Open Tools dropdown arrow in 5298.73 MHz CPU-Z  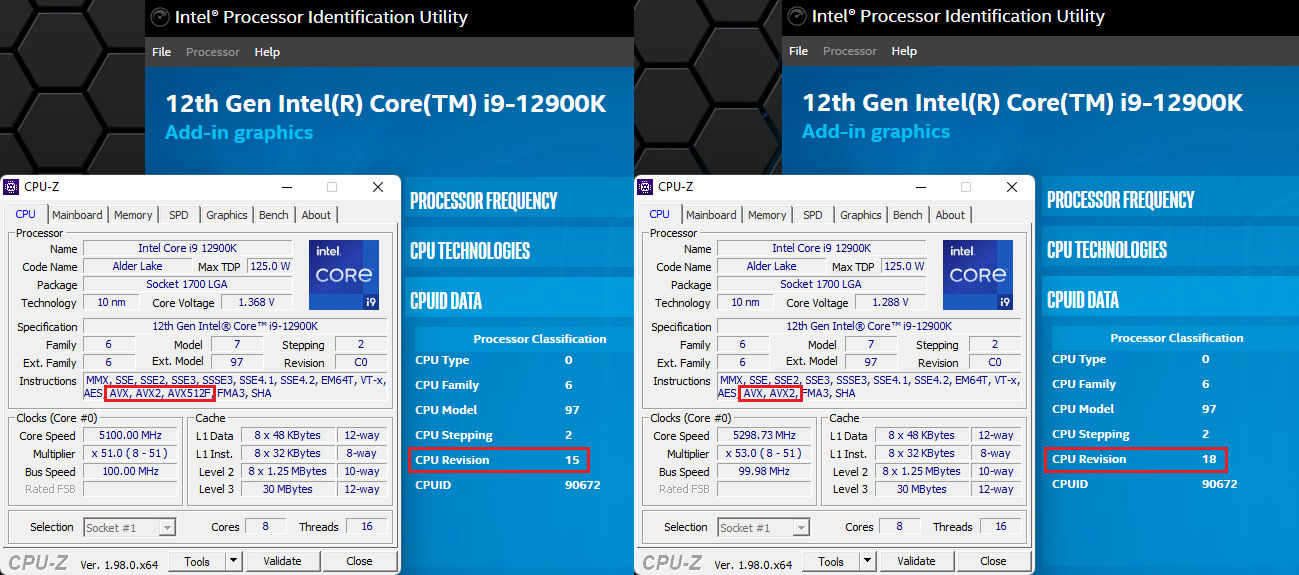click(x=867, y=561)
